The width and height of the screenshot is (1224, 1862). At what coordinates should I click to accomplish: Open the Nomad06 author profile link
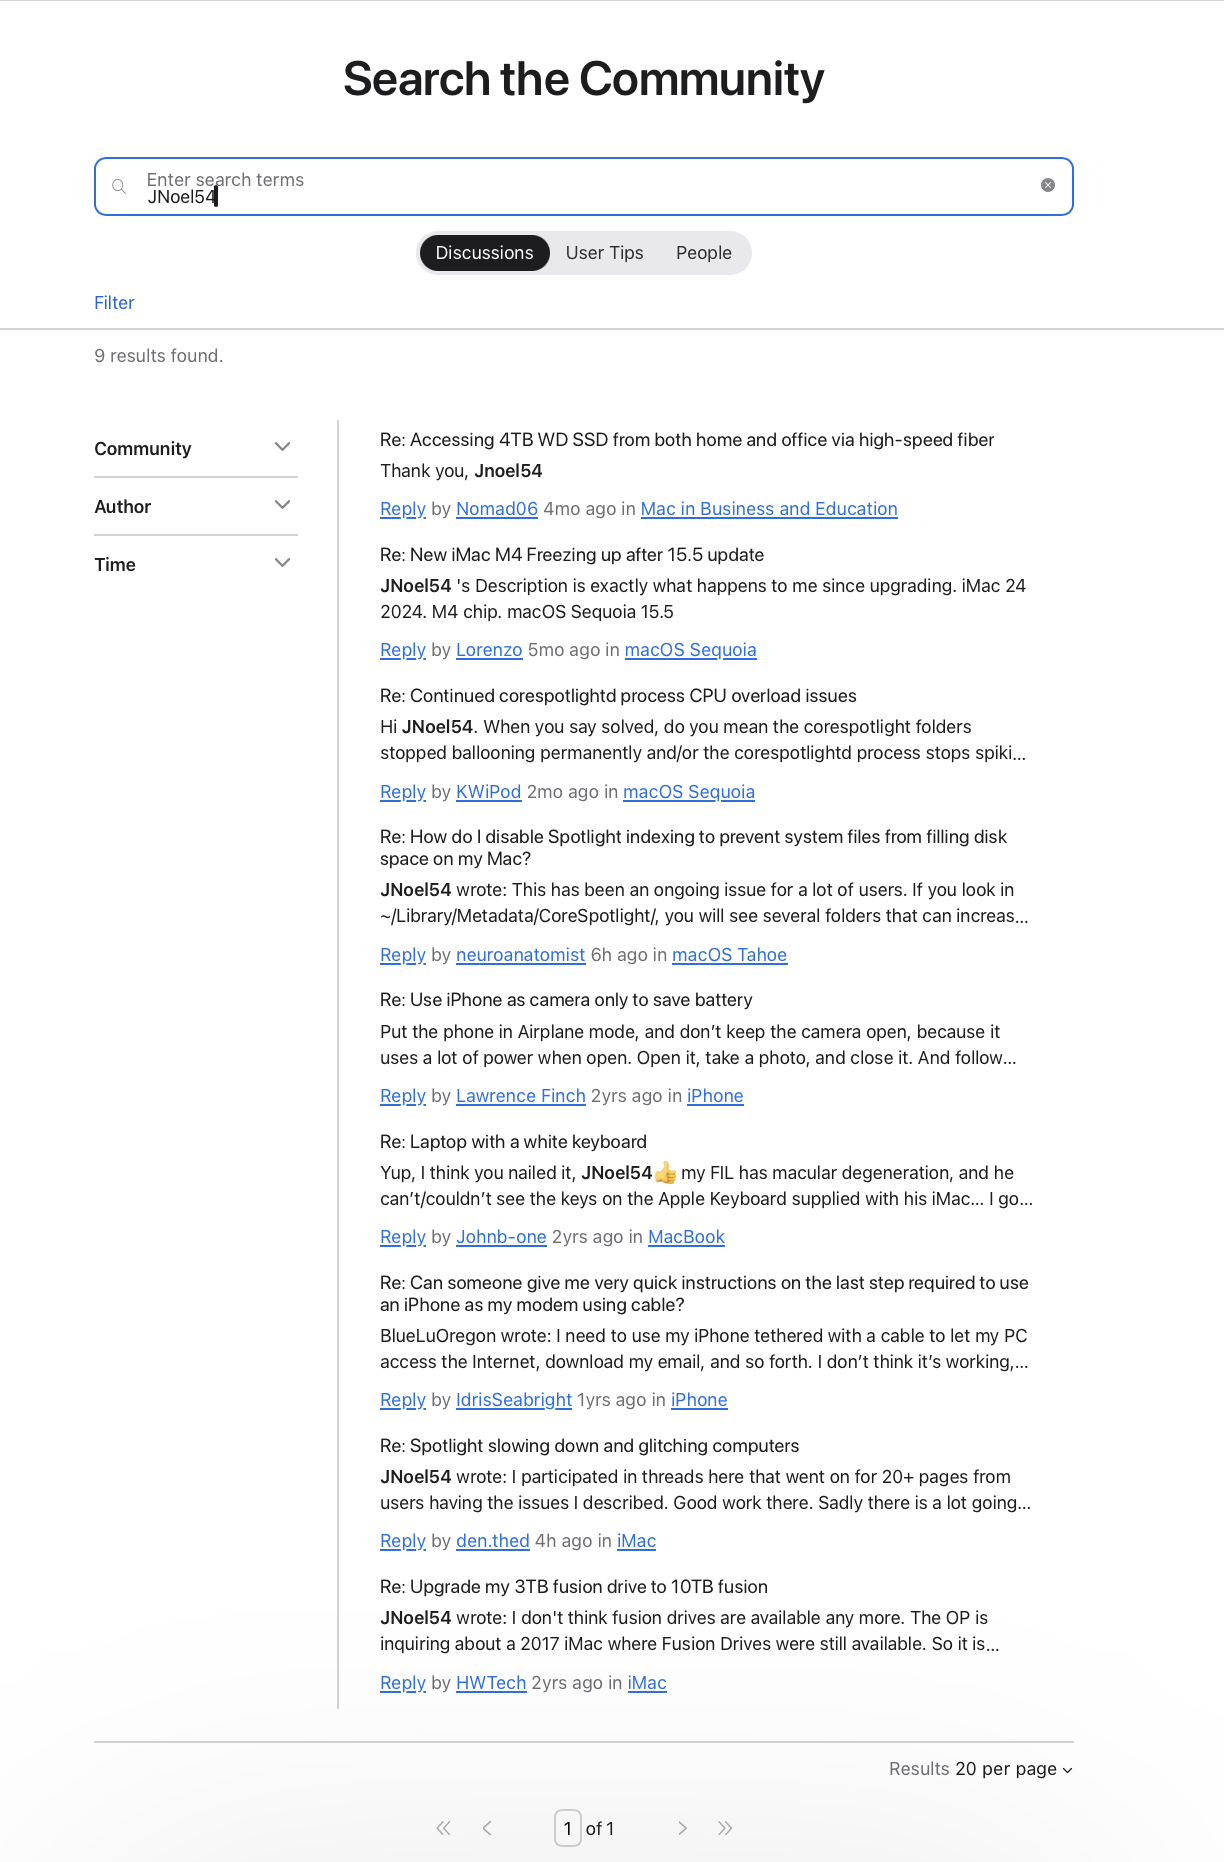pyautogui.click(x=497, y=509)
